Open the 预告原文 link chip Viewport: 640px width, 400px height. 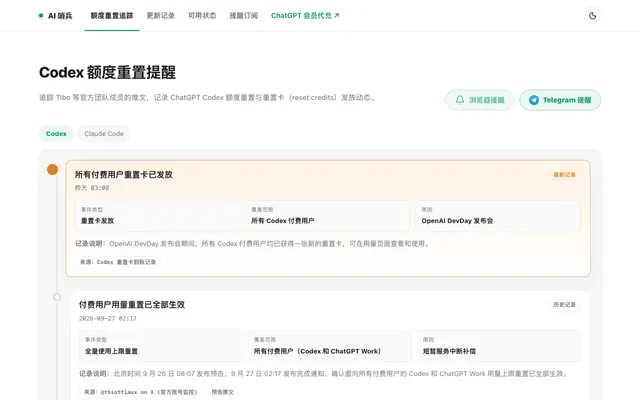(x=222, y=392)
